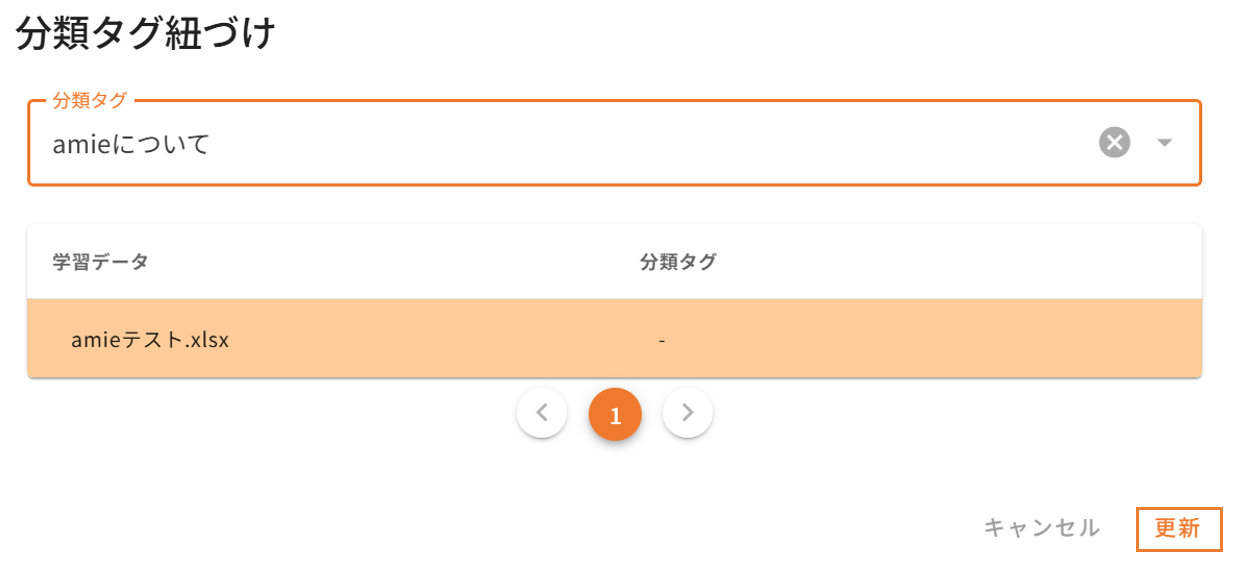Viewport: 1244px width, 571px height.
Task: Go to the next page with the right chevron
Action: click(x=687, y=413)
